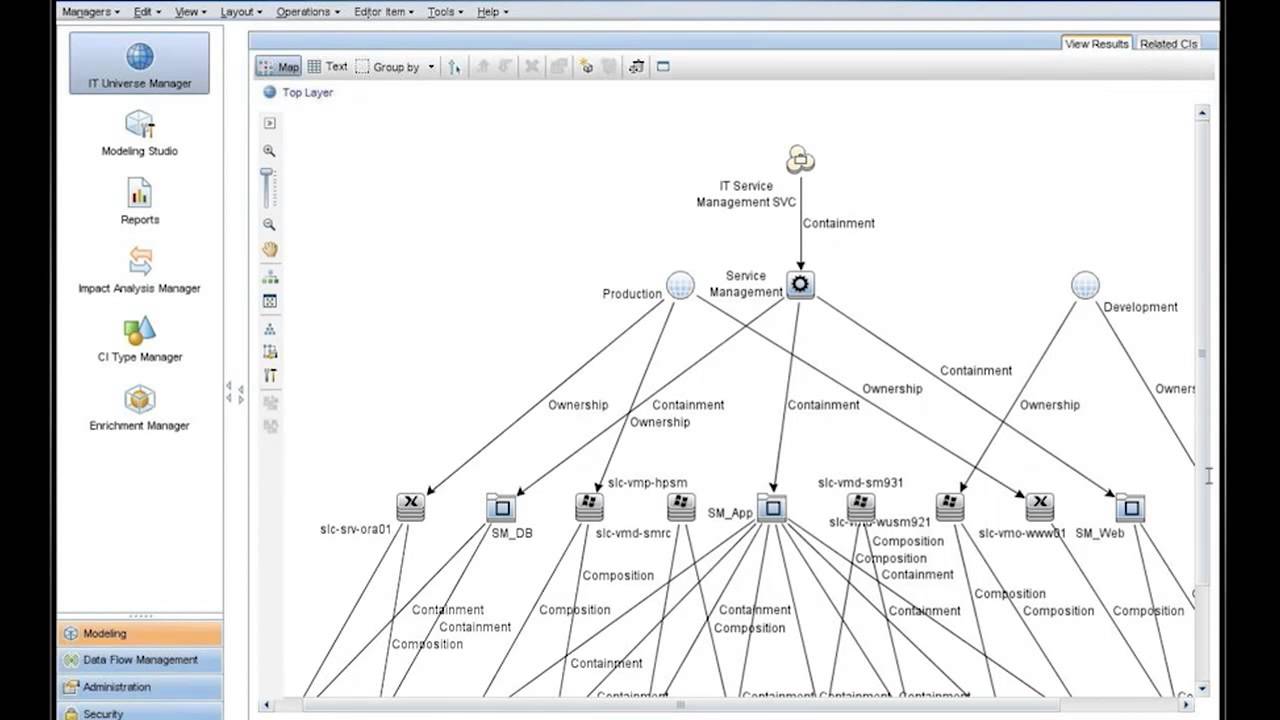Open the Modeling section
Viewport: 1280px width, 720px height.
point(139,633)
